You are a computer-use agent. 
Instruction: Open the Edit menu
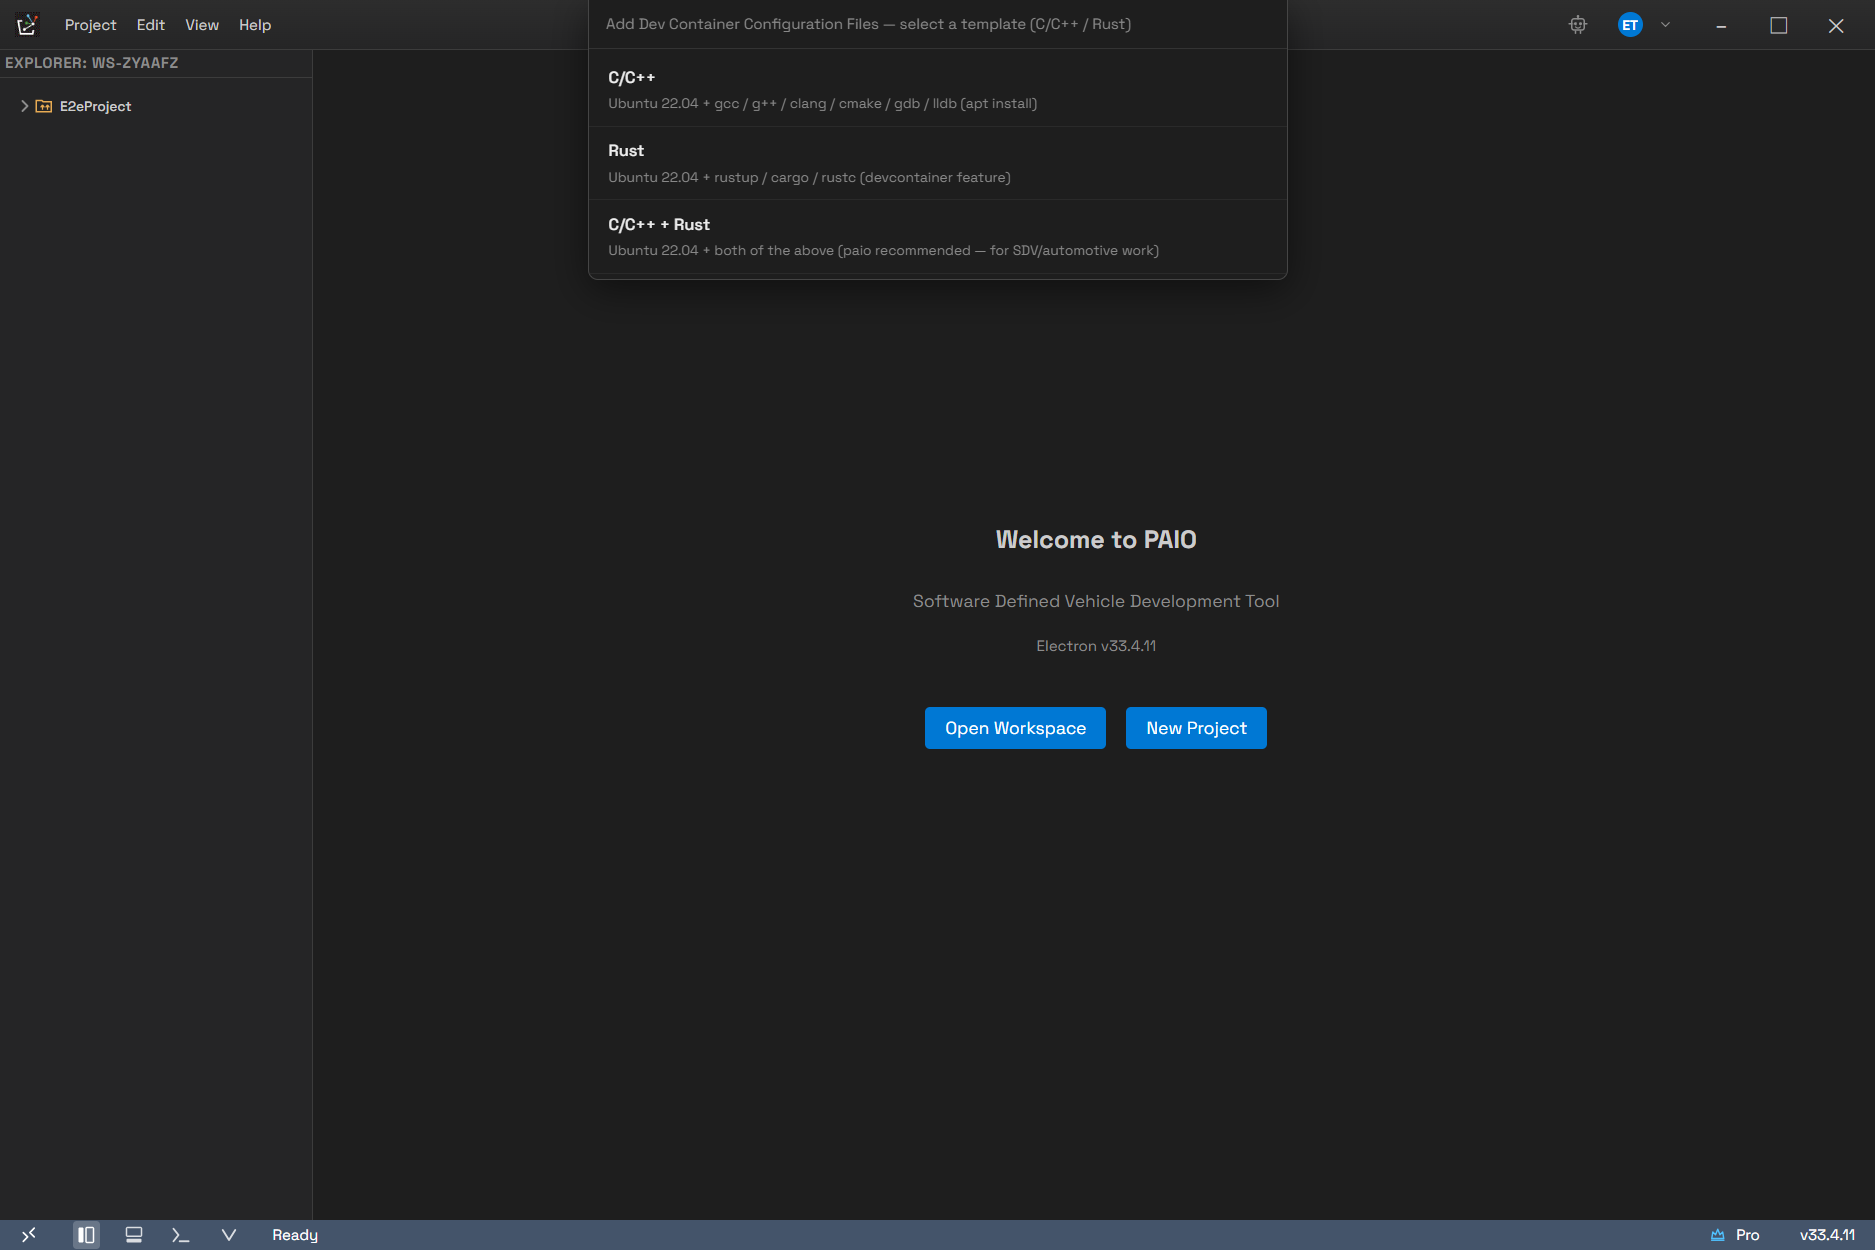pos(150,25)
